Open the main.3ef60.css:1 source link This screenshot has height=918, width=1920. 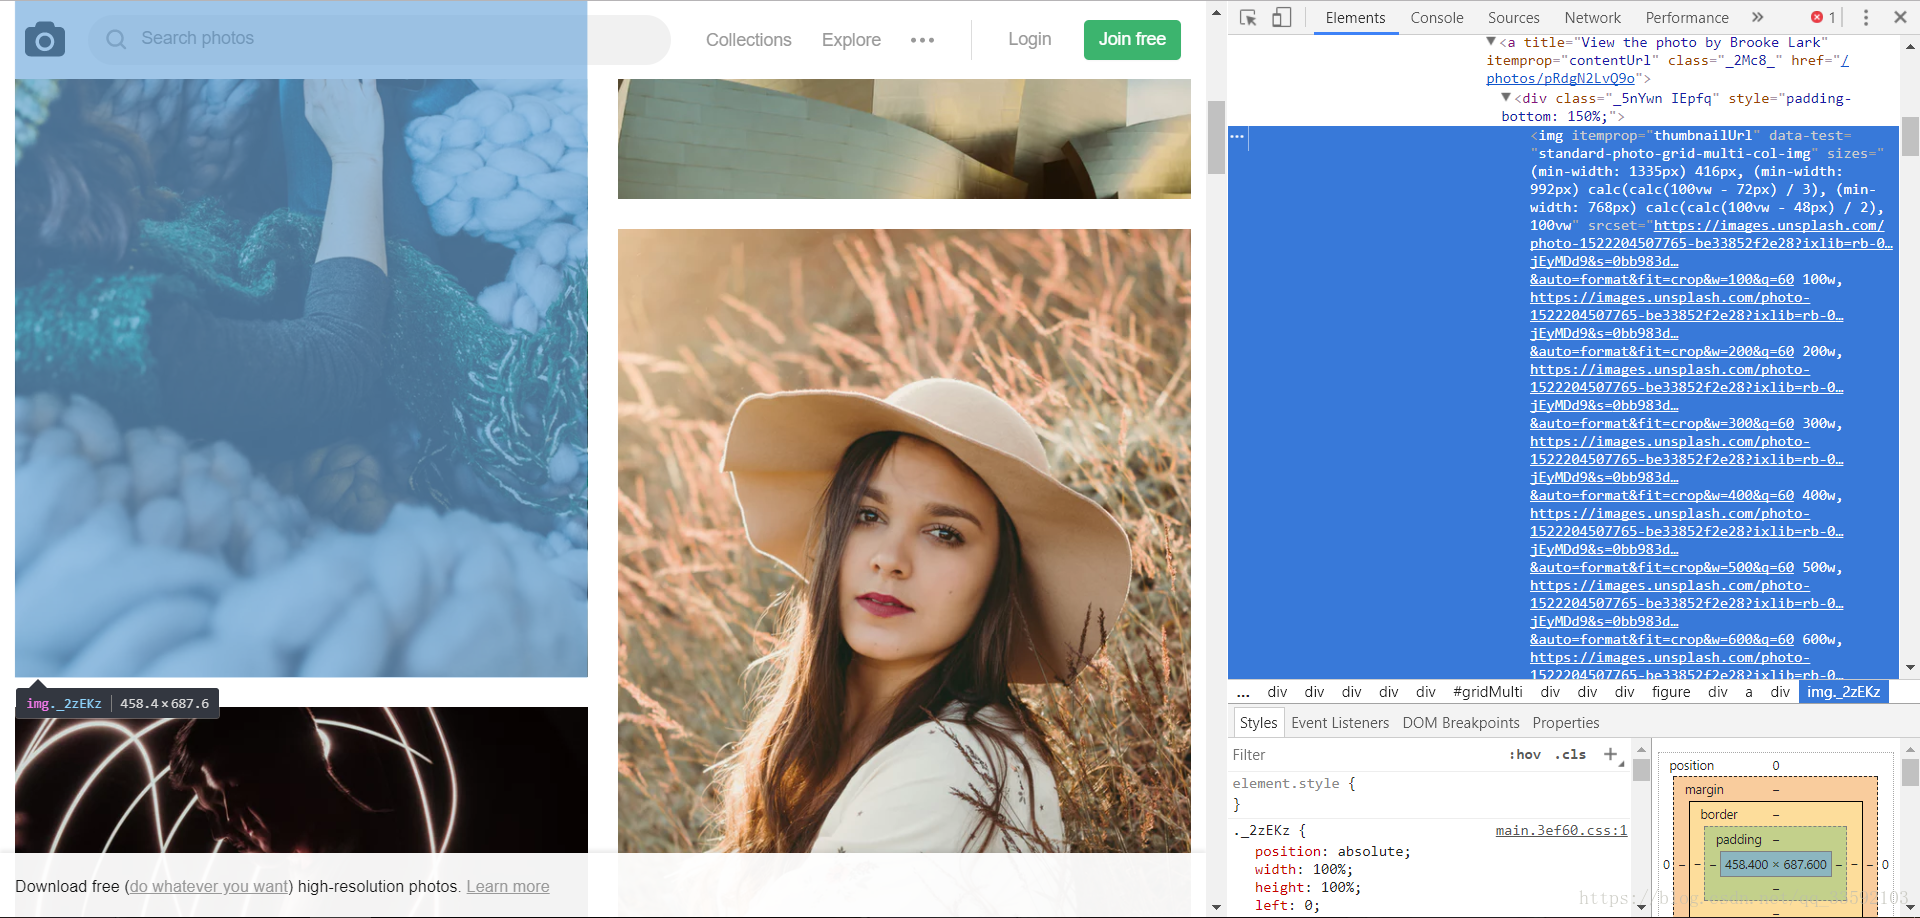click(1561, 831)
